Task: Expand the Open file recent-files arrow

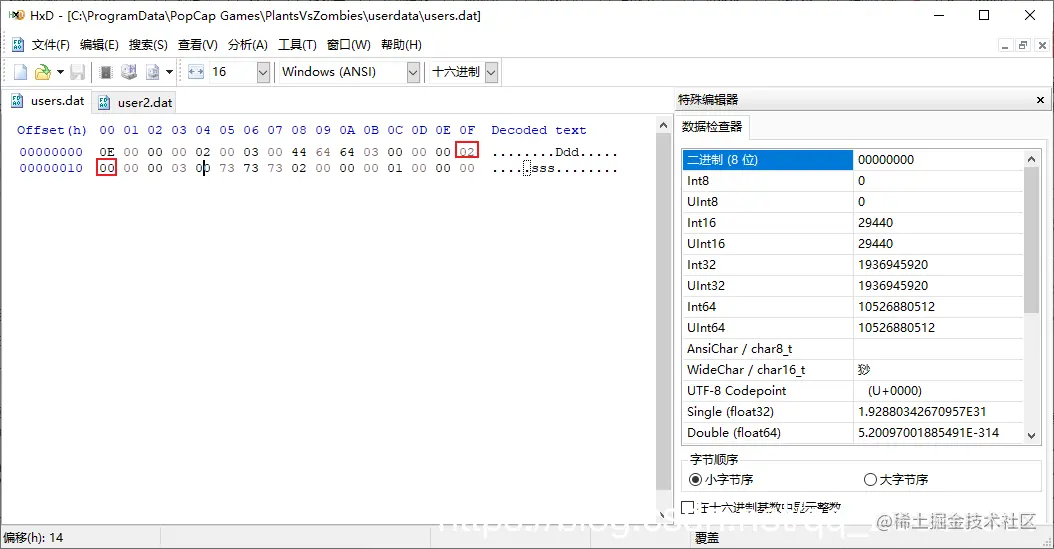Action: tap(60, 72)
